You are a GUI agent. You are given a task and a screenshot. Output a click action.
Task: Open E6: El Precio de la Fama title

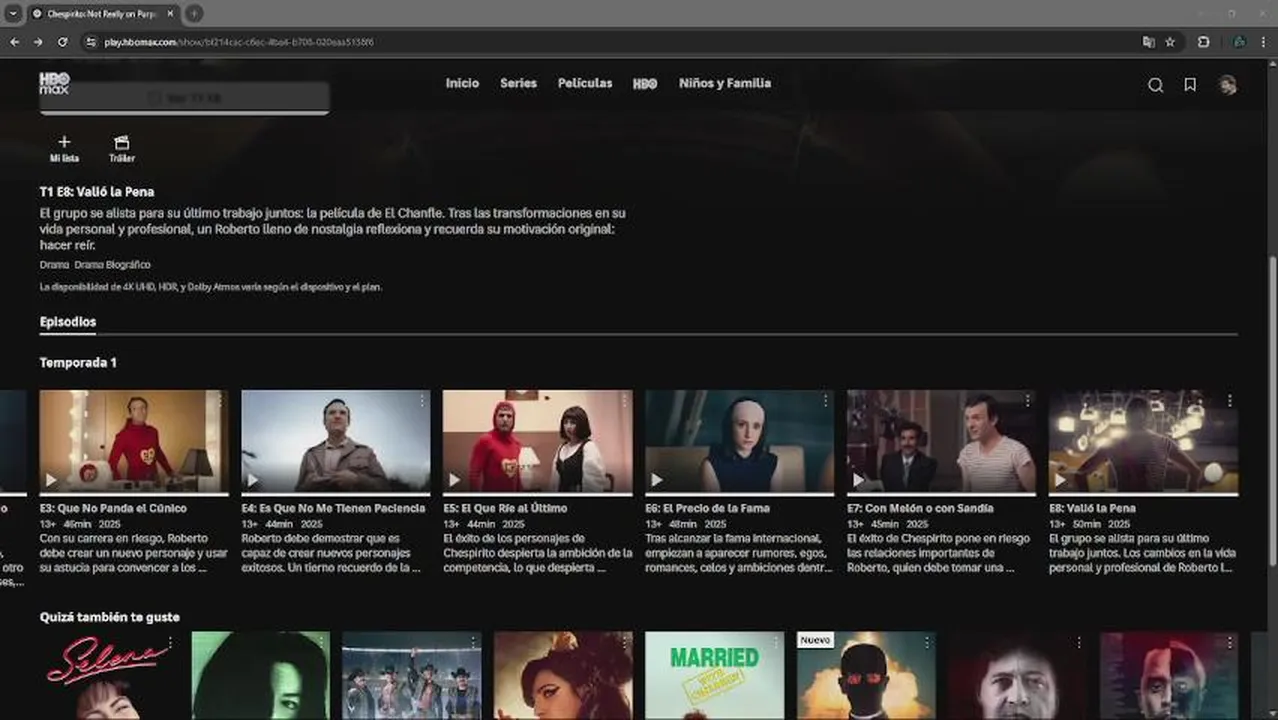click(x=706, y=509)
